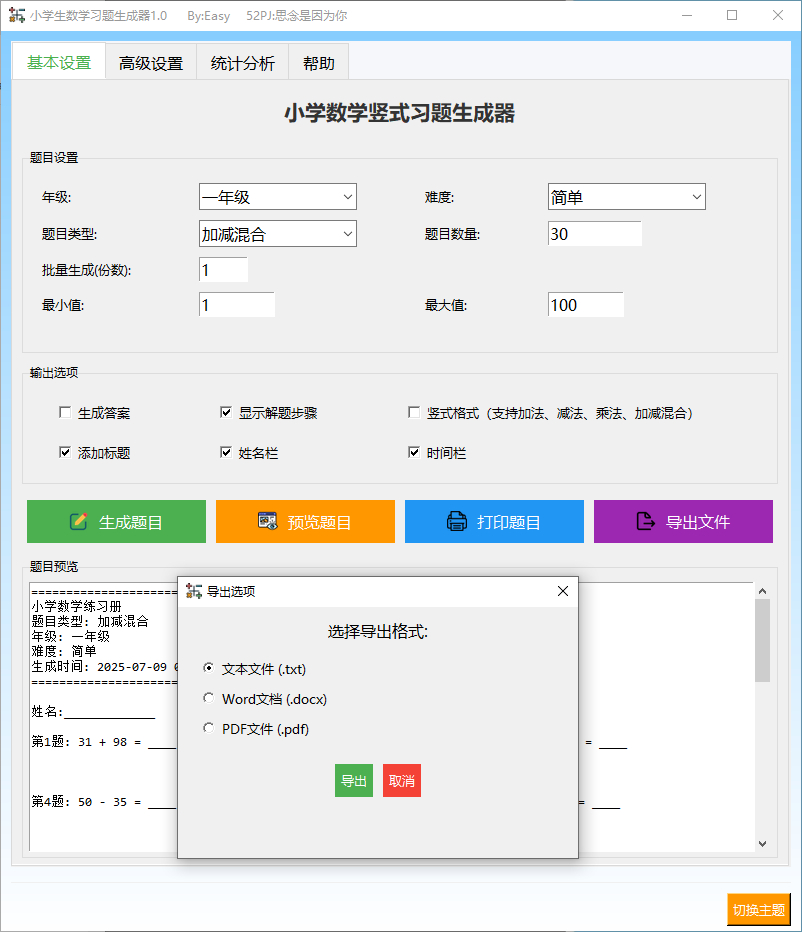Viewport: 802px width, 932px height.
Task: Maximize the main application window
Action: coord(732,15)
